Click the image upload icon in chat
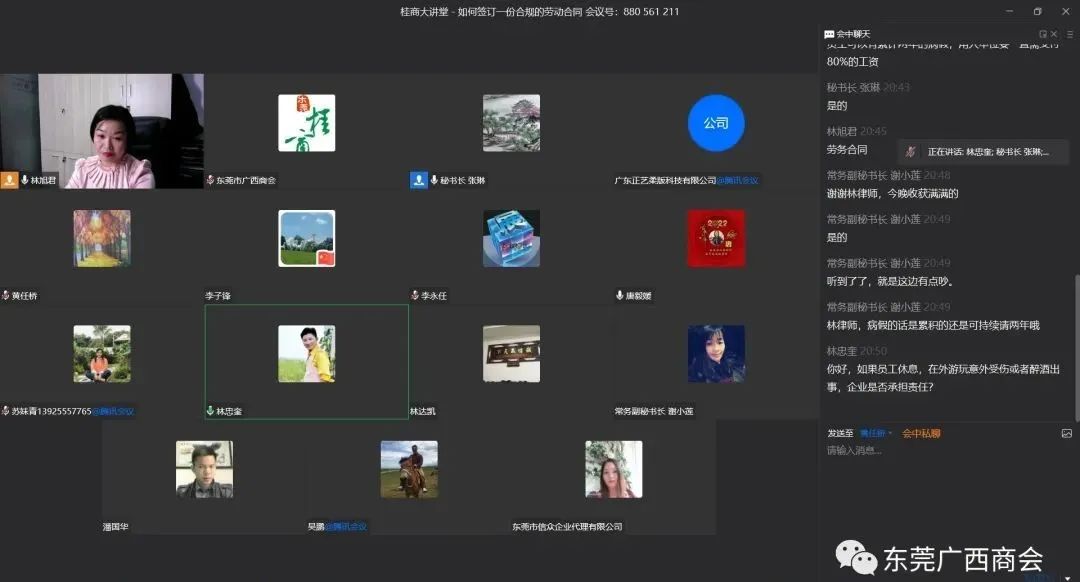The width and height of the screenshot is (1080, 582). click(x=1067, y=433)
